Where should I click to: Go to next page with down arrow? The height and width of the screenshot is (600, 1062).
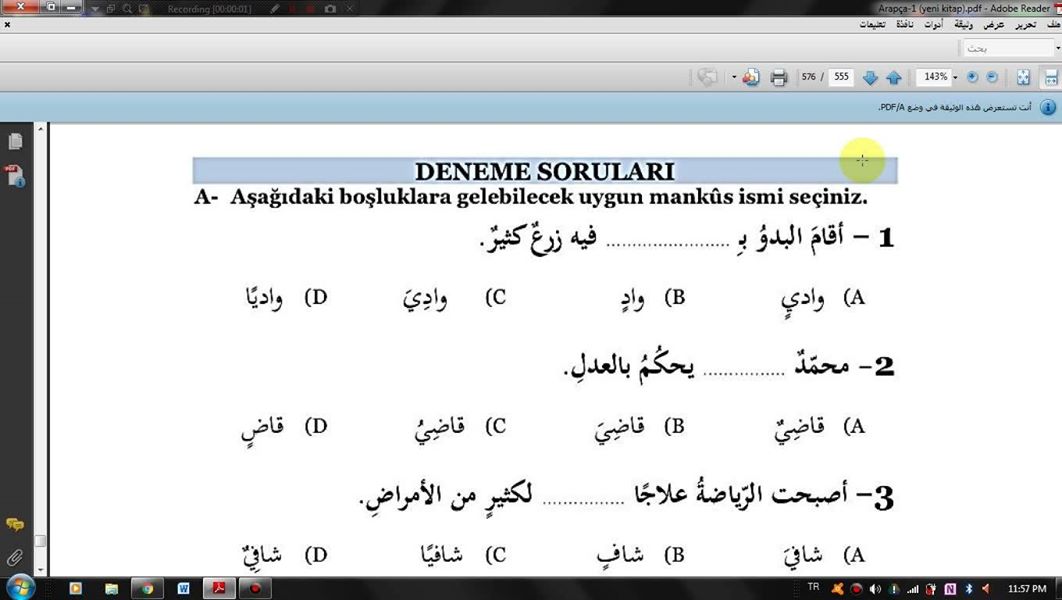(x=870, y=78)
